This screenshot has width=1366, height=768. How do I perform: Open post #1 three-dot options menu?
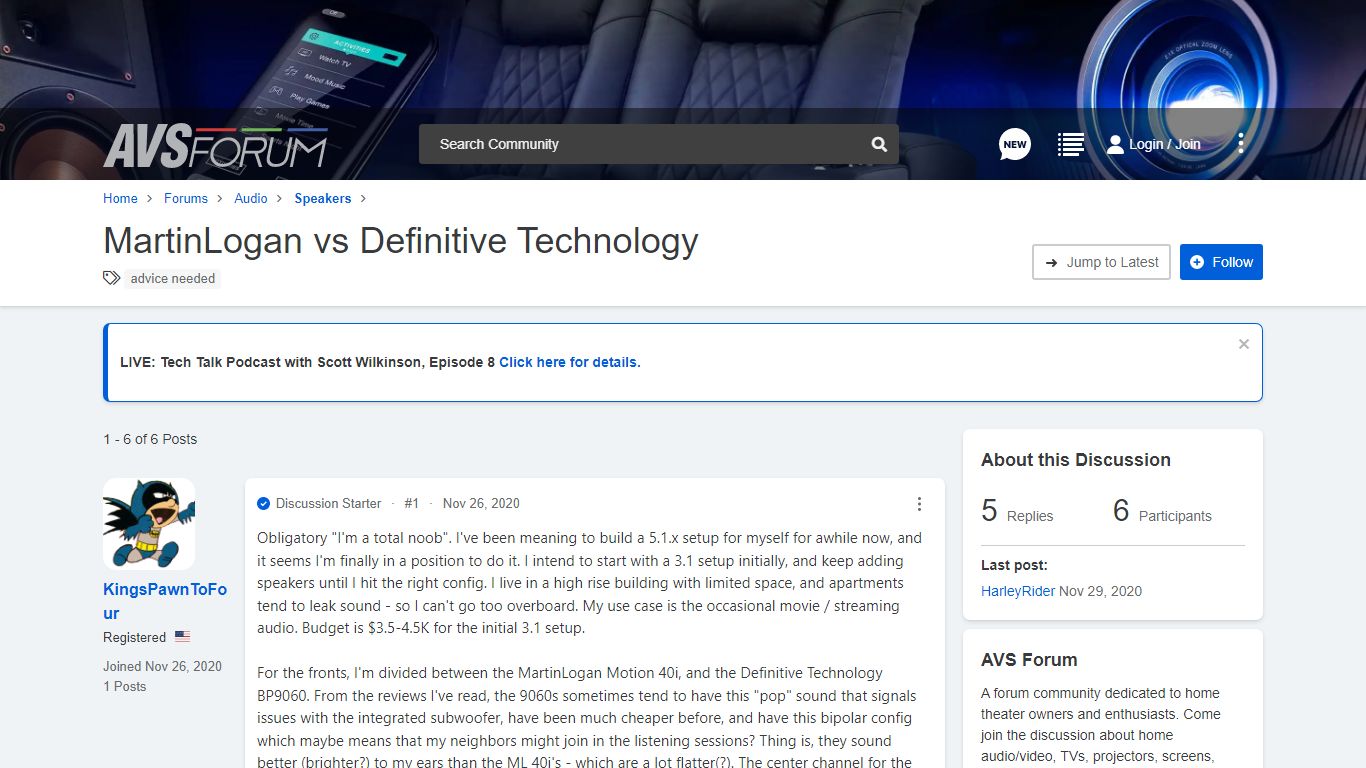(x=919, y=504)
